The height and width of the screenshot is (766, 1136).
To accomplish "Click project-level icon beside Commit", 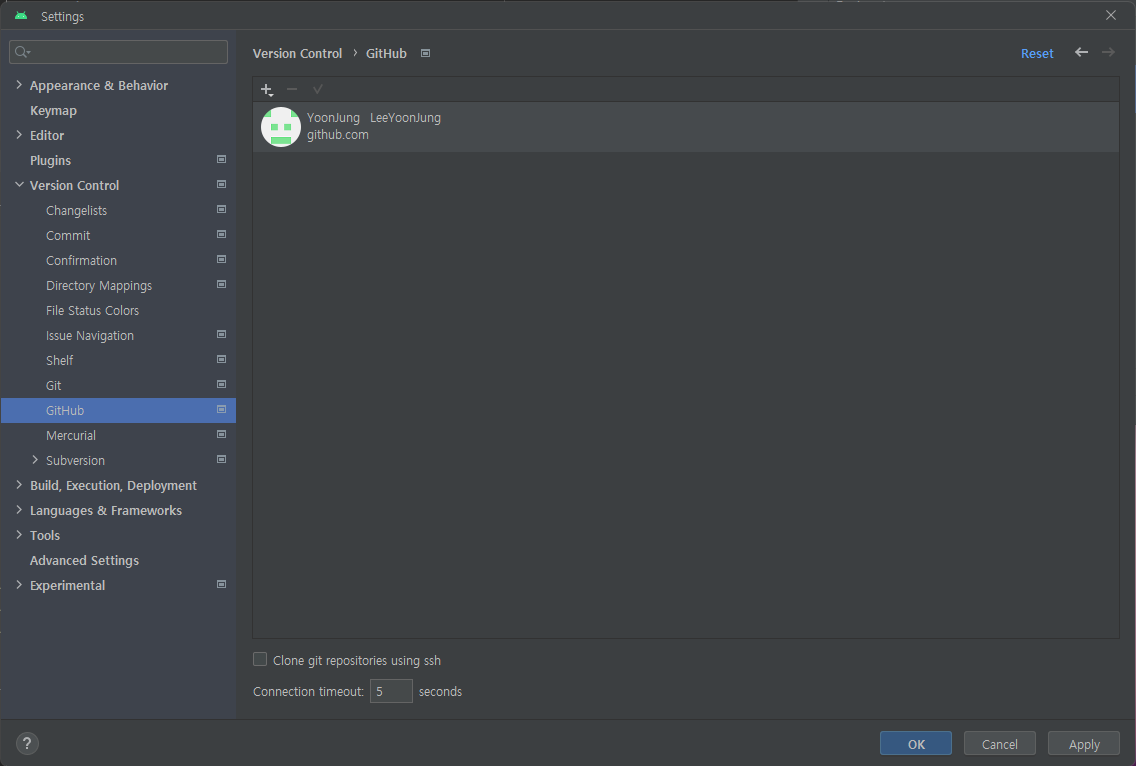I will (222, 235).
